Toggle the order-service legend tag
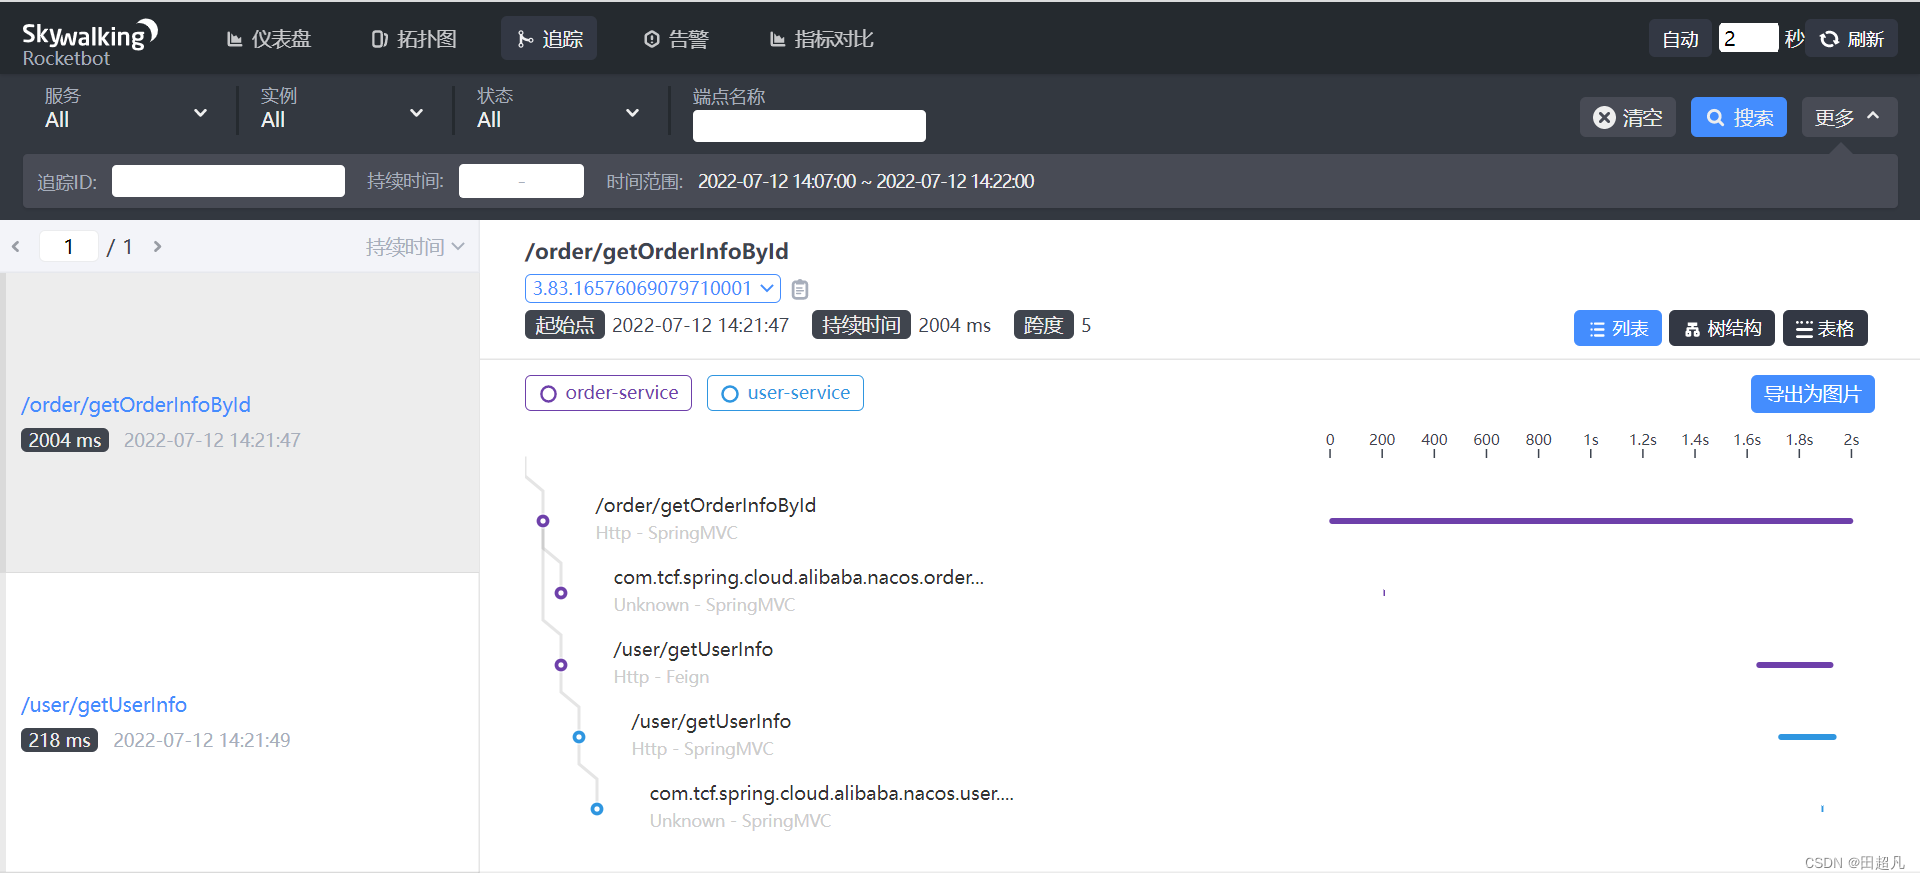Image resolution: width=1920 pixels, height=880 pixels. click(x=608, y=393)
